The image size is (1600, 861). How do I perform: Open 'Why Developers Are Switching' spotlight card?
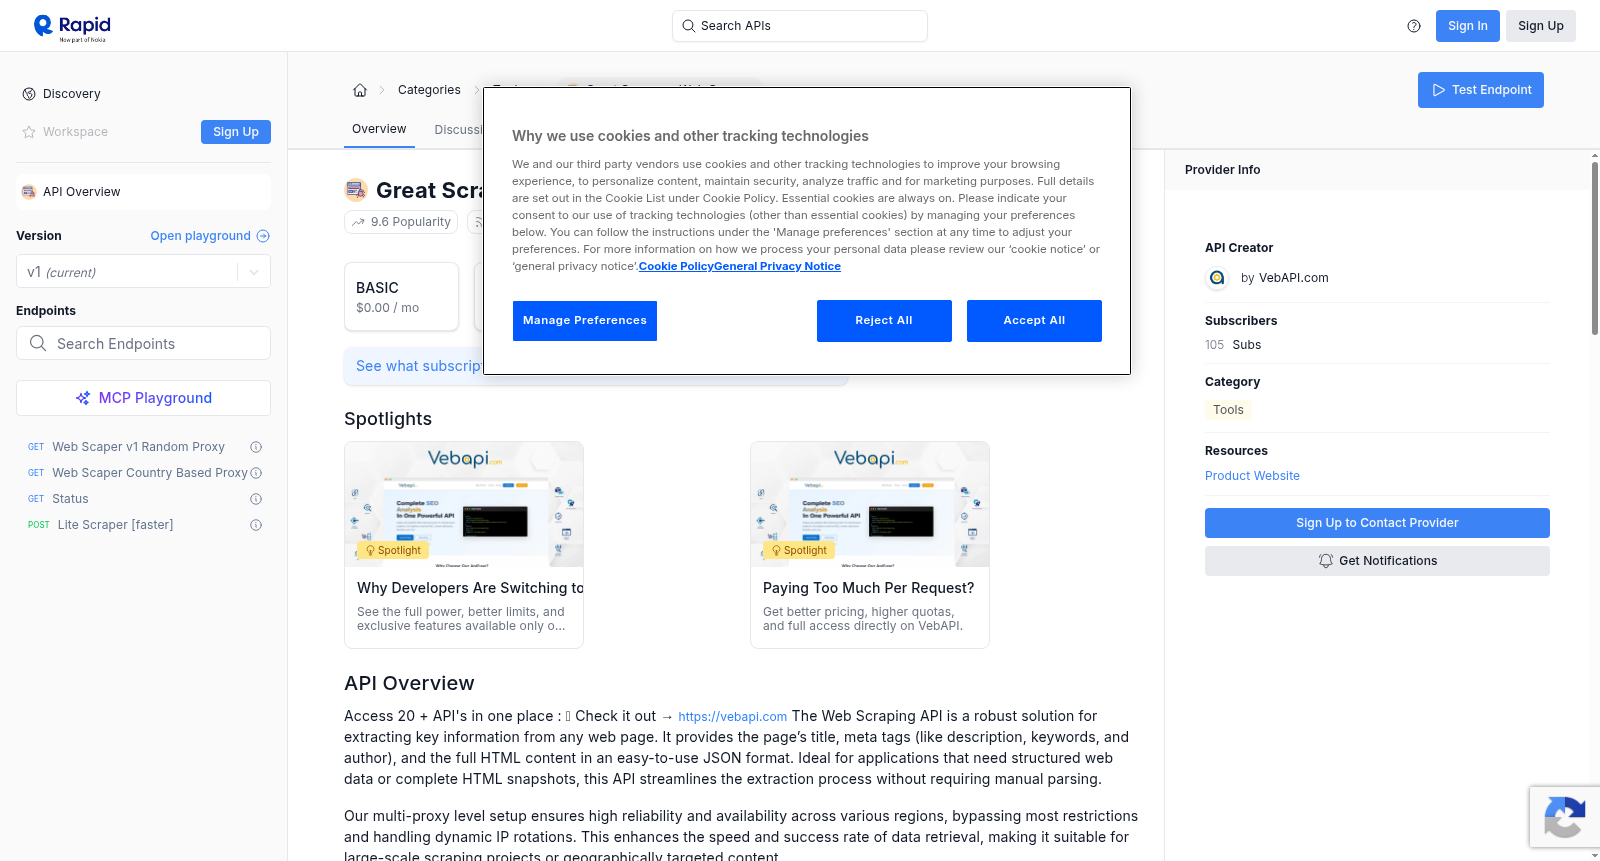464,545
